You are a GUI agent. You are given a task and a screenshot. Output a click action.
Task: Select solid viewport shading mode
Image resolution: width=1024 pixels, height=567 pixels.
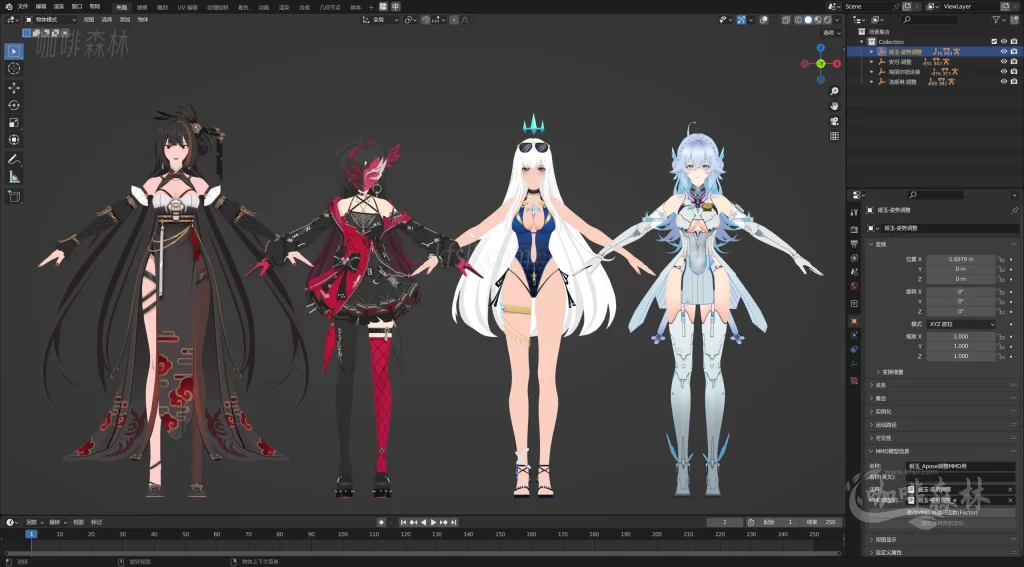click(808, 20)
